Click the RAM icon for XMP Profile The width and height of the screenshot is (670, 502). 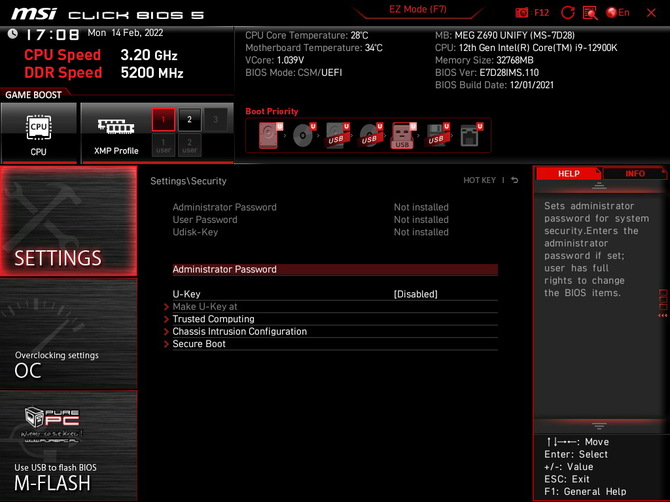click(116, 127)
